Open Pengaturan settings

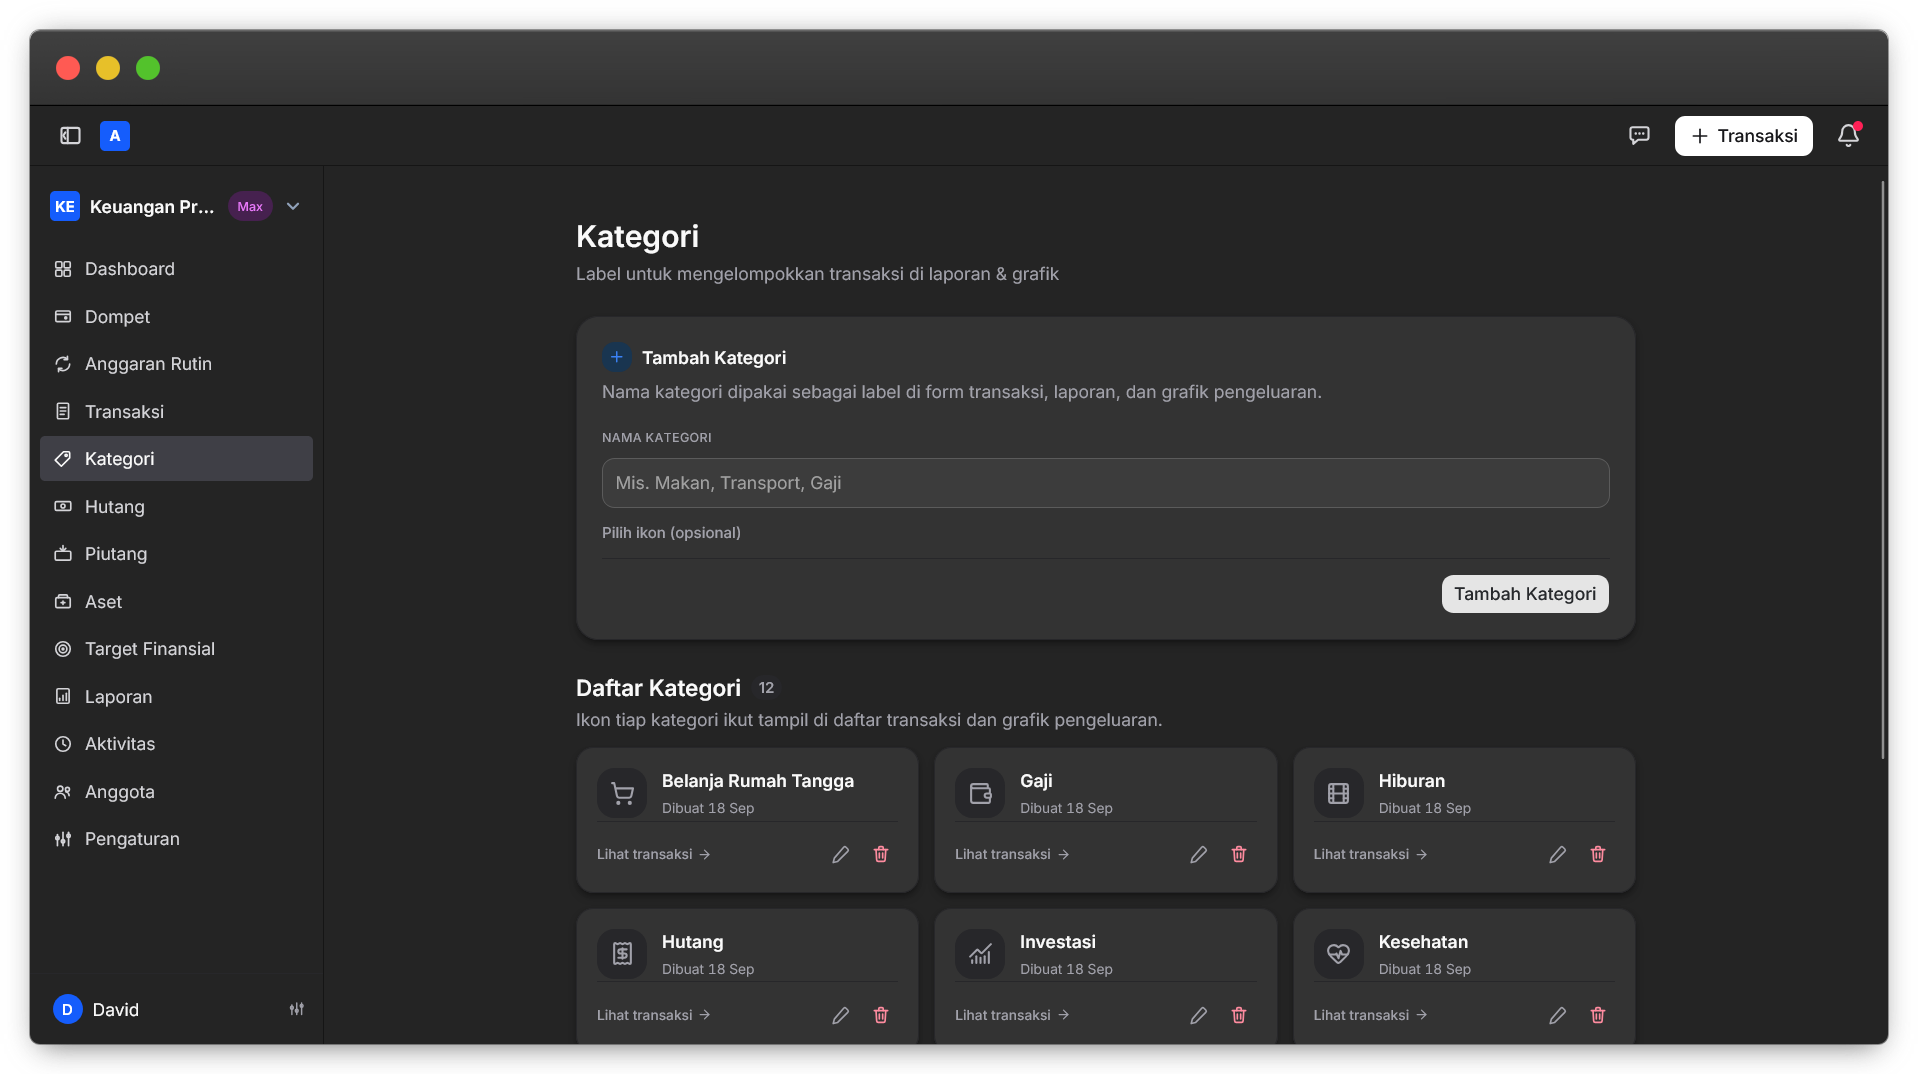coord(176,839)
